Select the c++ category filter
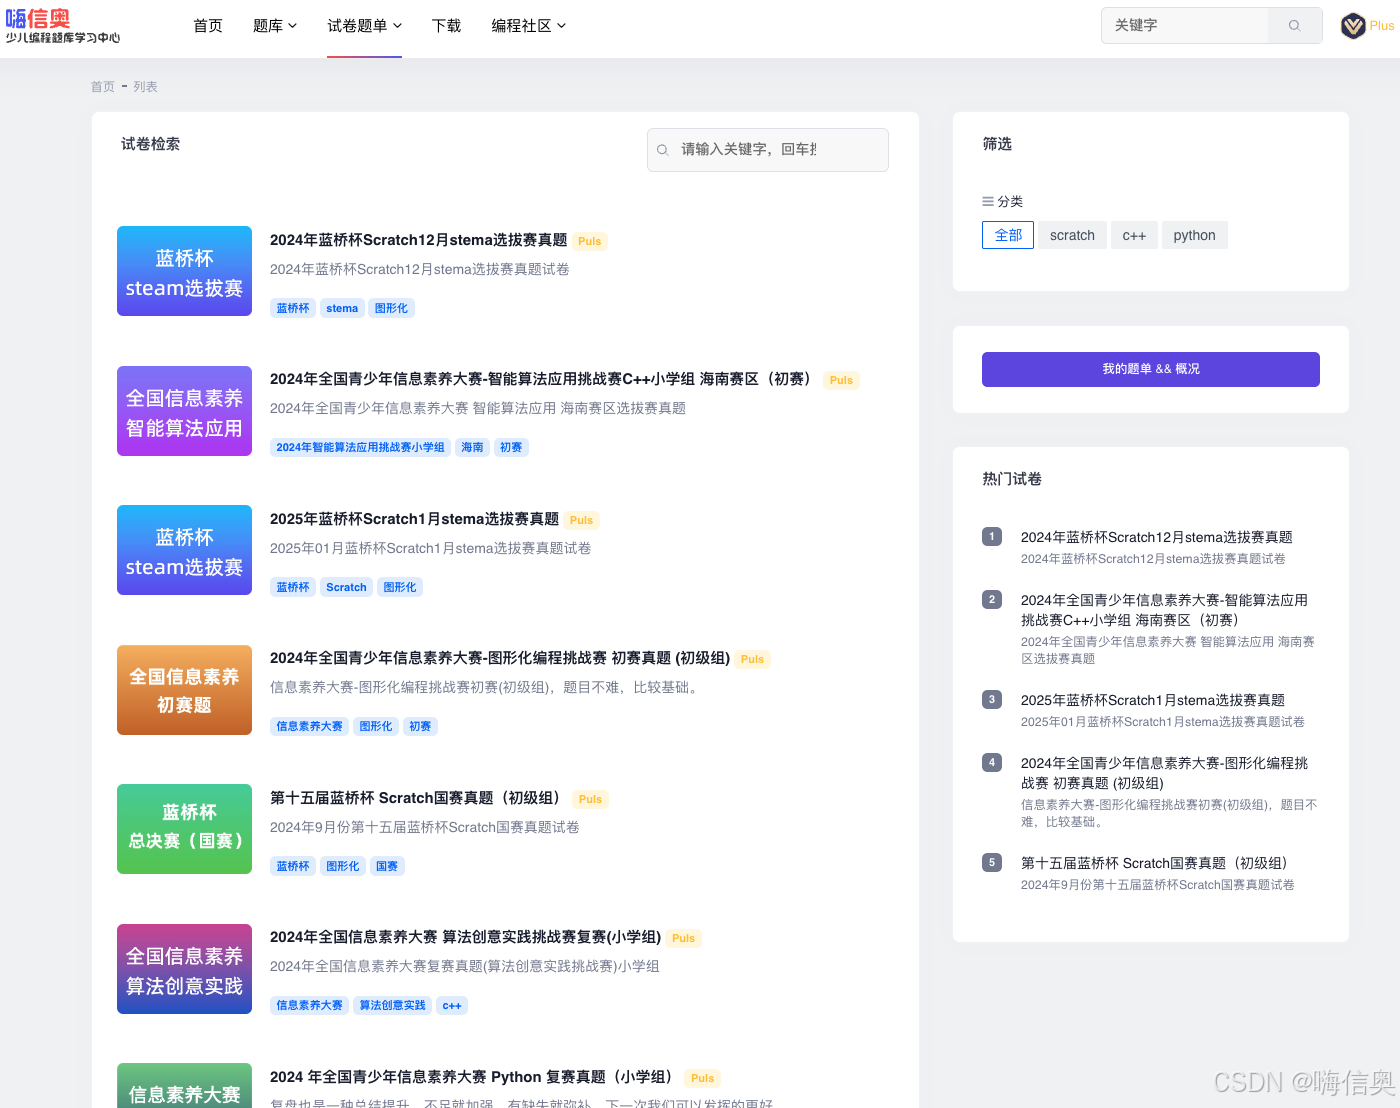 pos(1134,235)
